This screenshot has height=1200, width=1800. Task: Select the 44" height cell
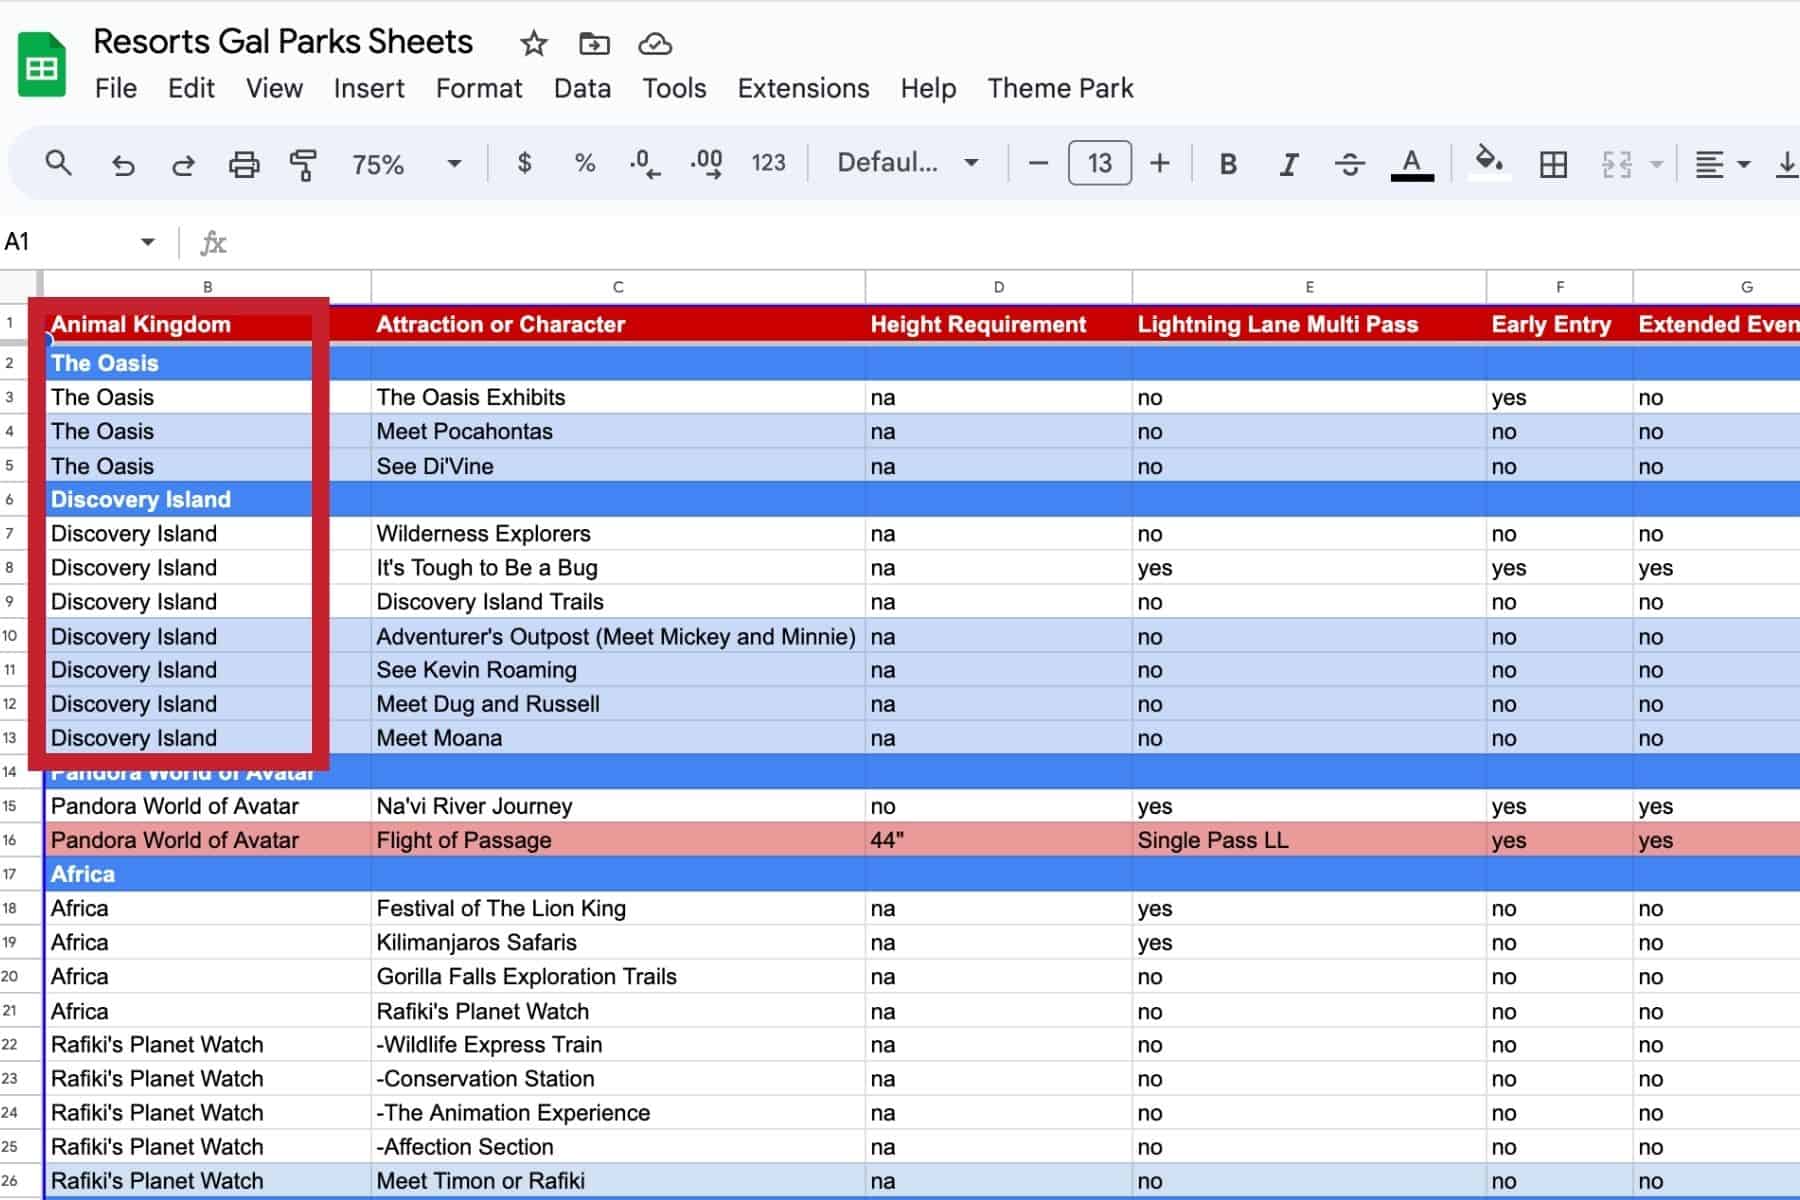[x=999, y=840]
